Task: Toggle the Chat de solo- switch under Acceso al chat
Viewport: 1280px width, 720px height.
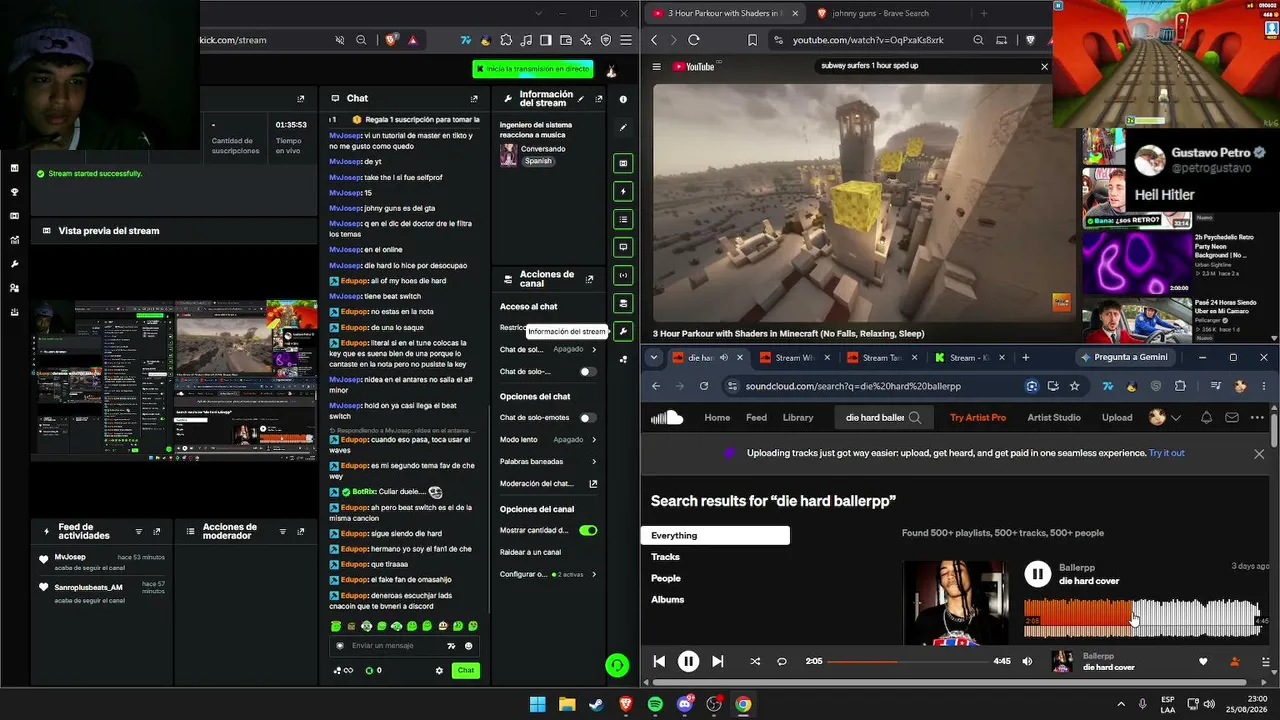Action: pyautogui.click(x=588, y=372)
